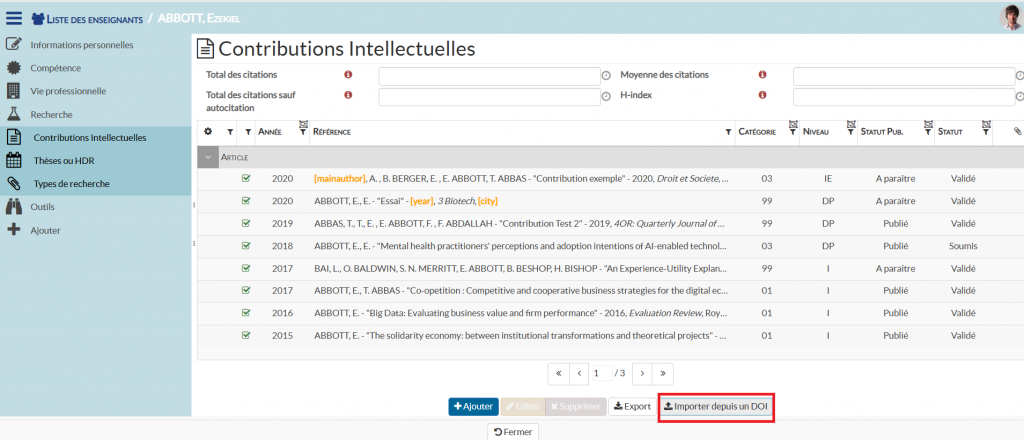The height and width of the screenshot is (440, 1024).
Task: Collapse the Article group row
Action: [208, 157]
